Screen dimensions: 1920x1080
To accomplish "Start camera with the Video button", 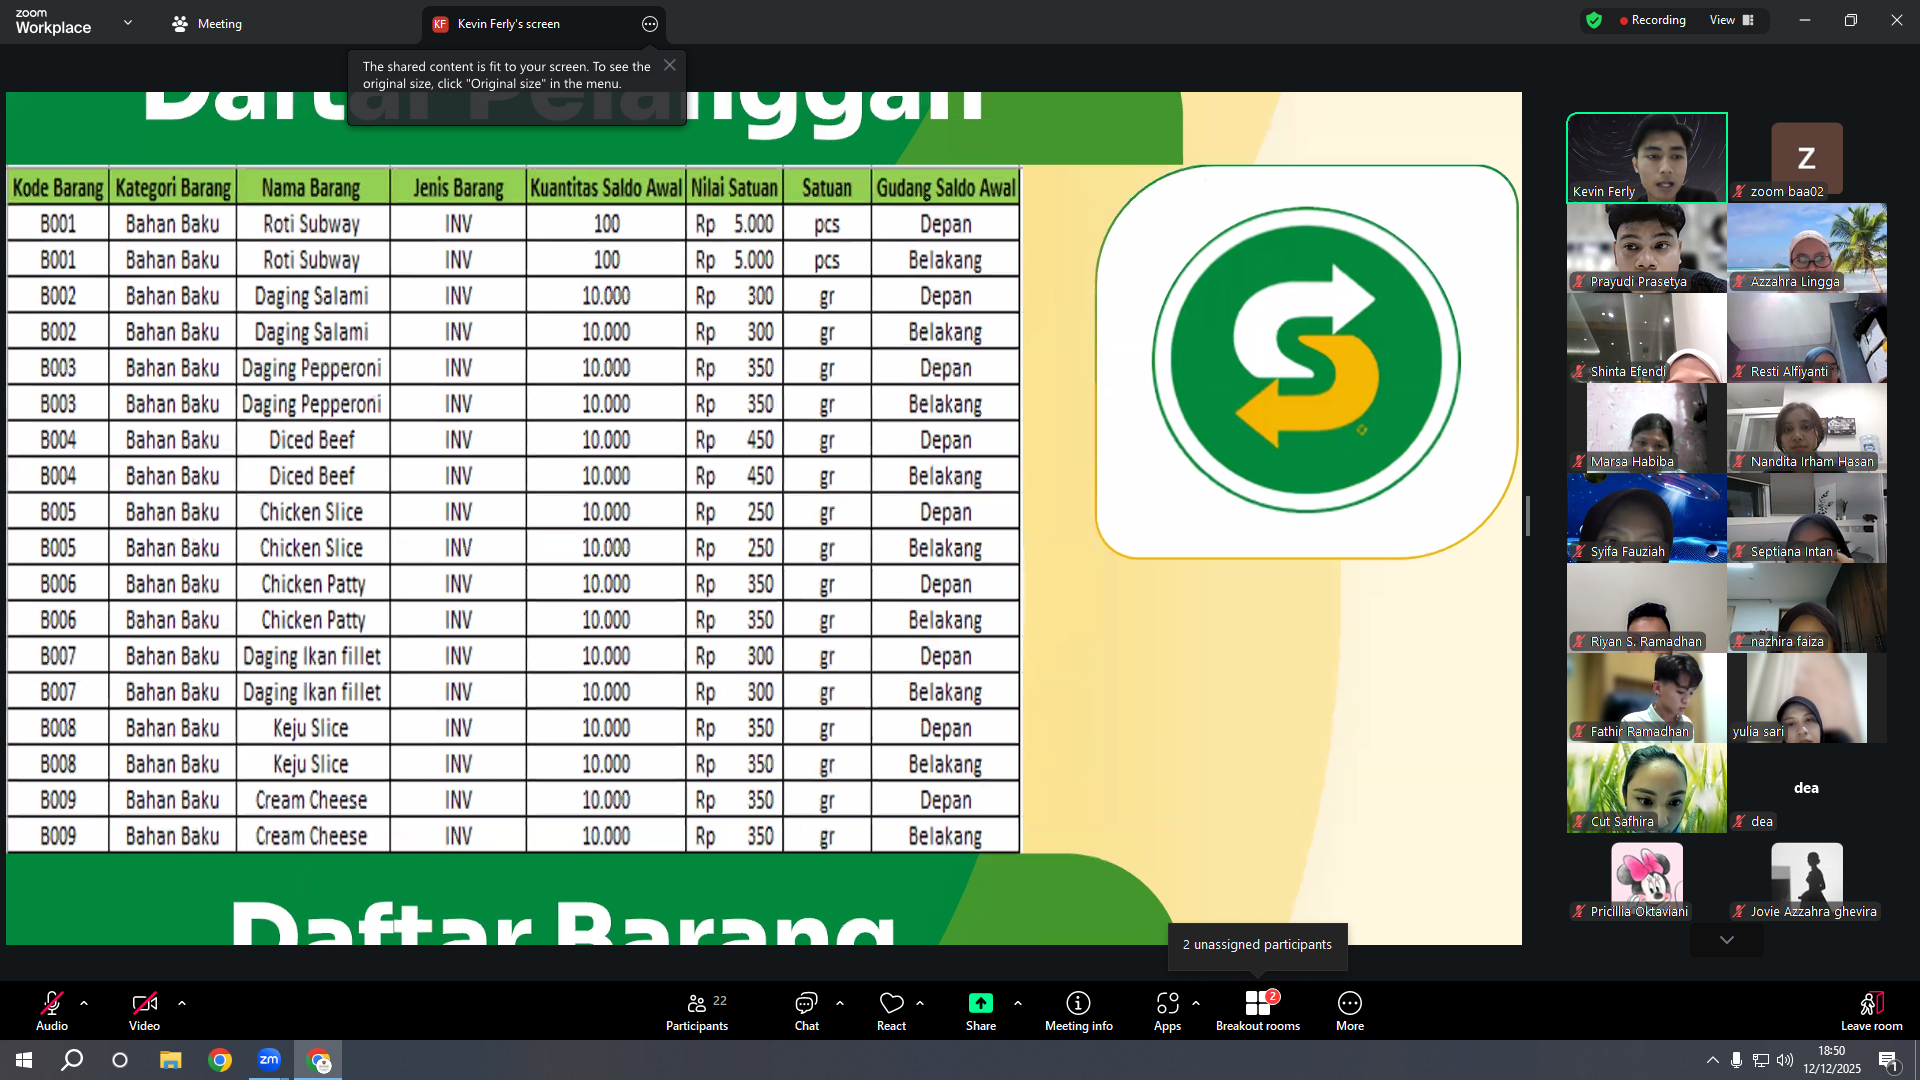I will pyautogui.click(x=144, y=1010).
